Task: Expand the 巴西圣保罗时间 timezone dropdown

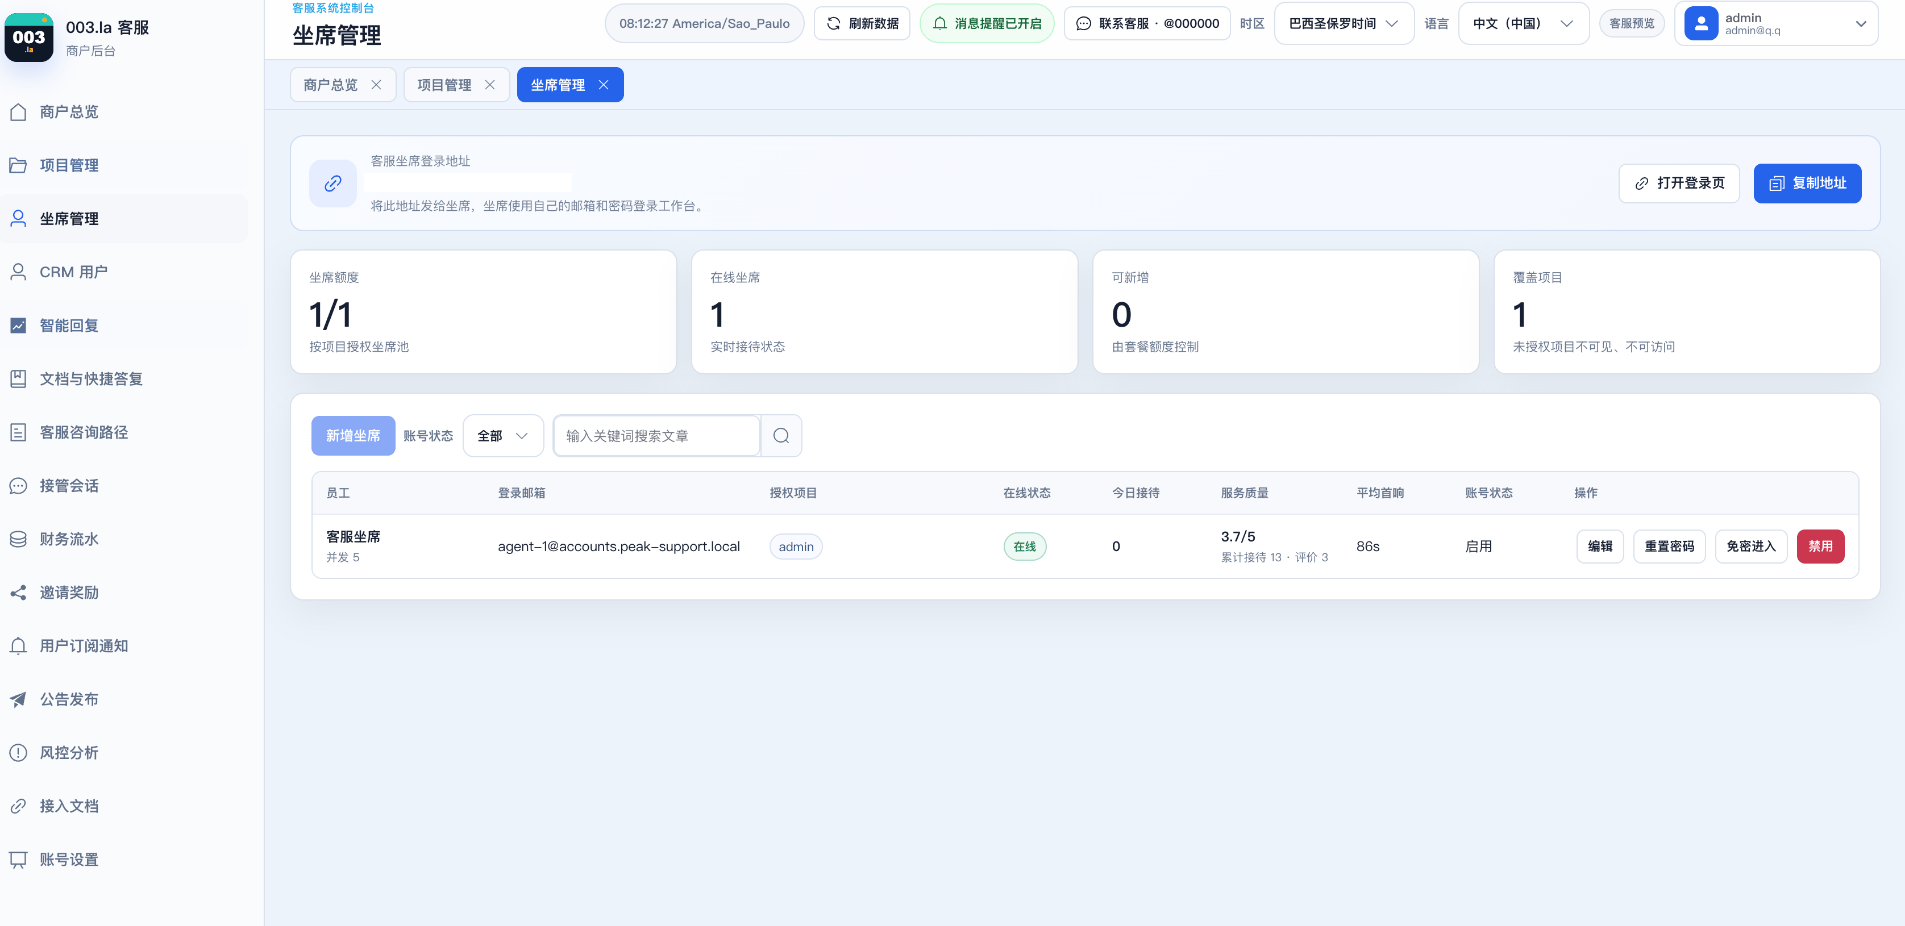Action: (x=1344, y=23)
